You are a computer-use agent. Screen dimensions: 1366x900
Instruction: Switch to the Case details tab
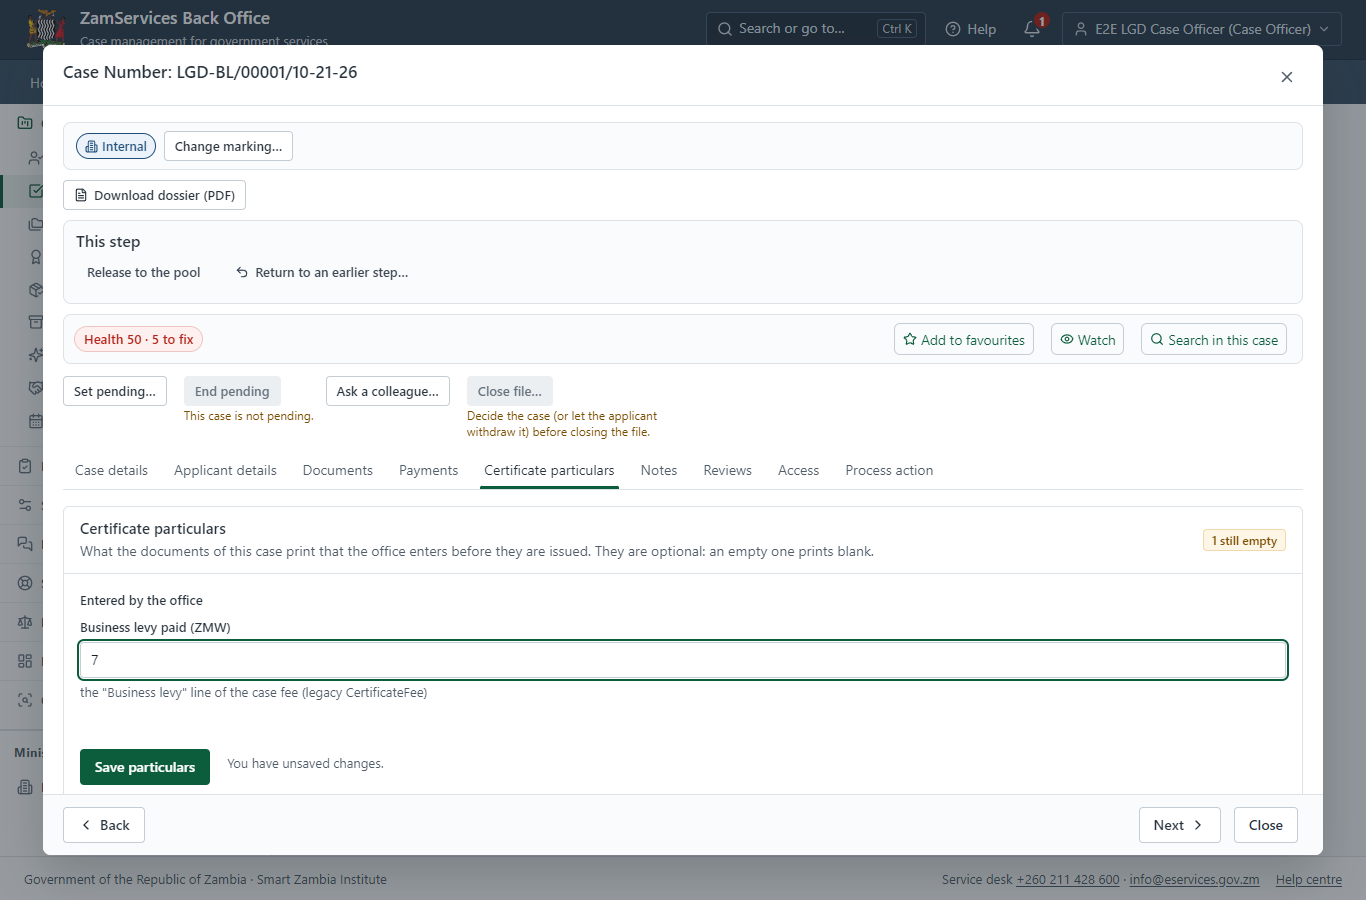111,470
